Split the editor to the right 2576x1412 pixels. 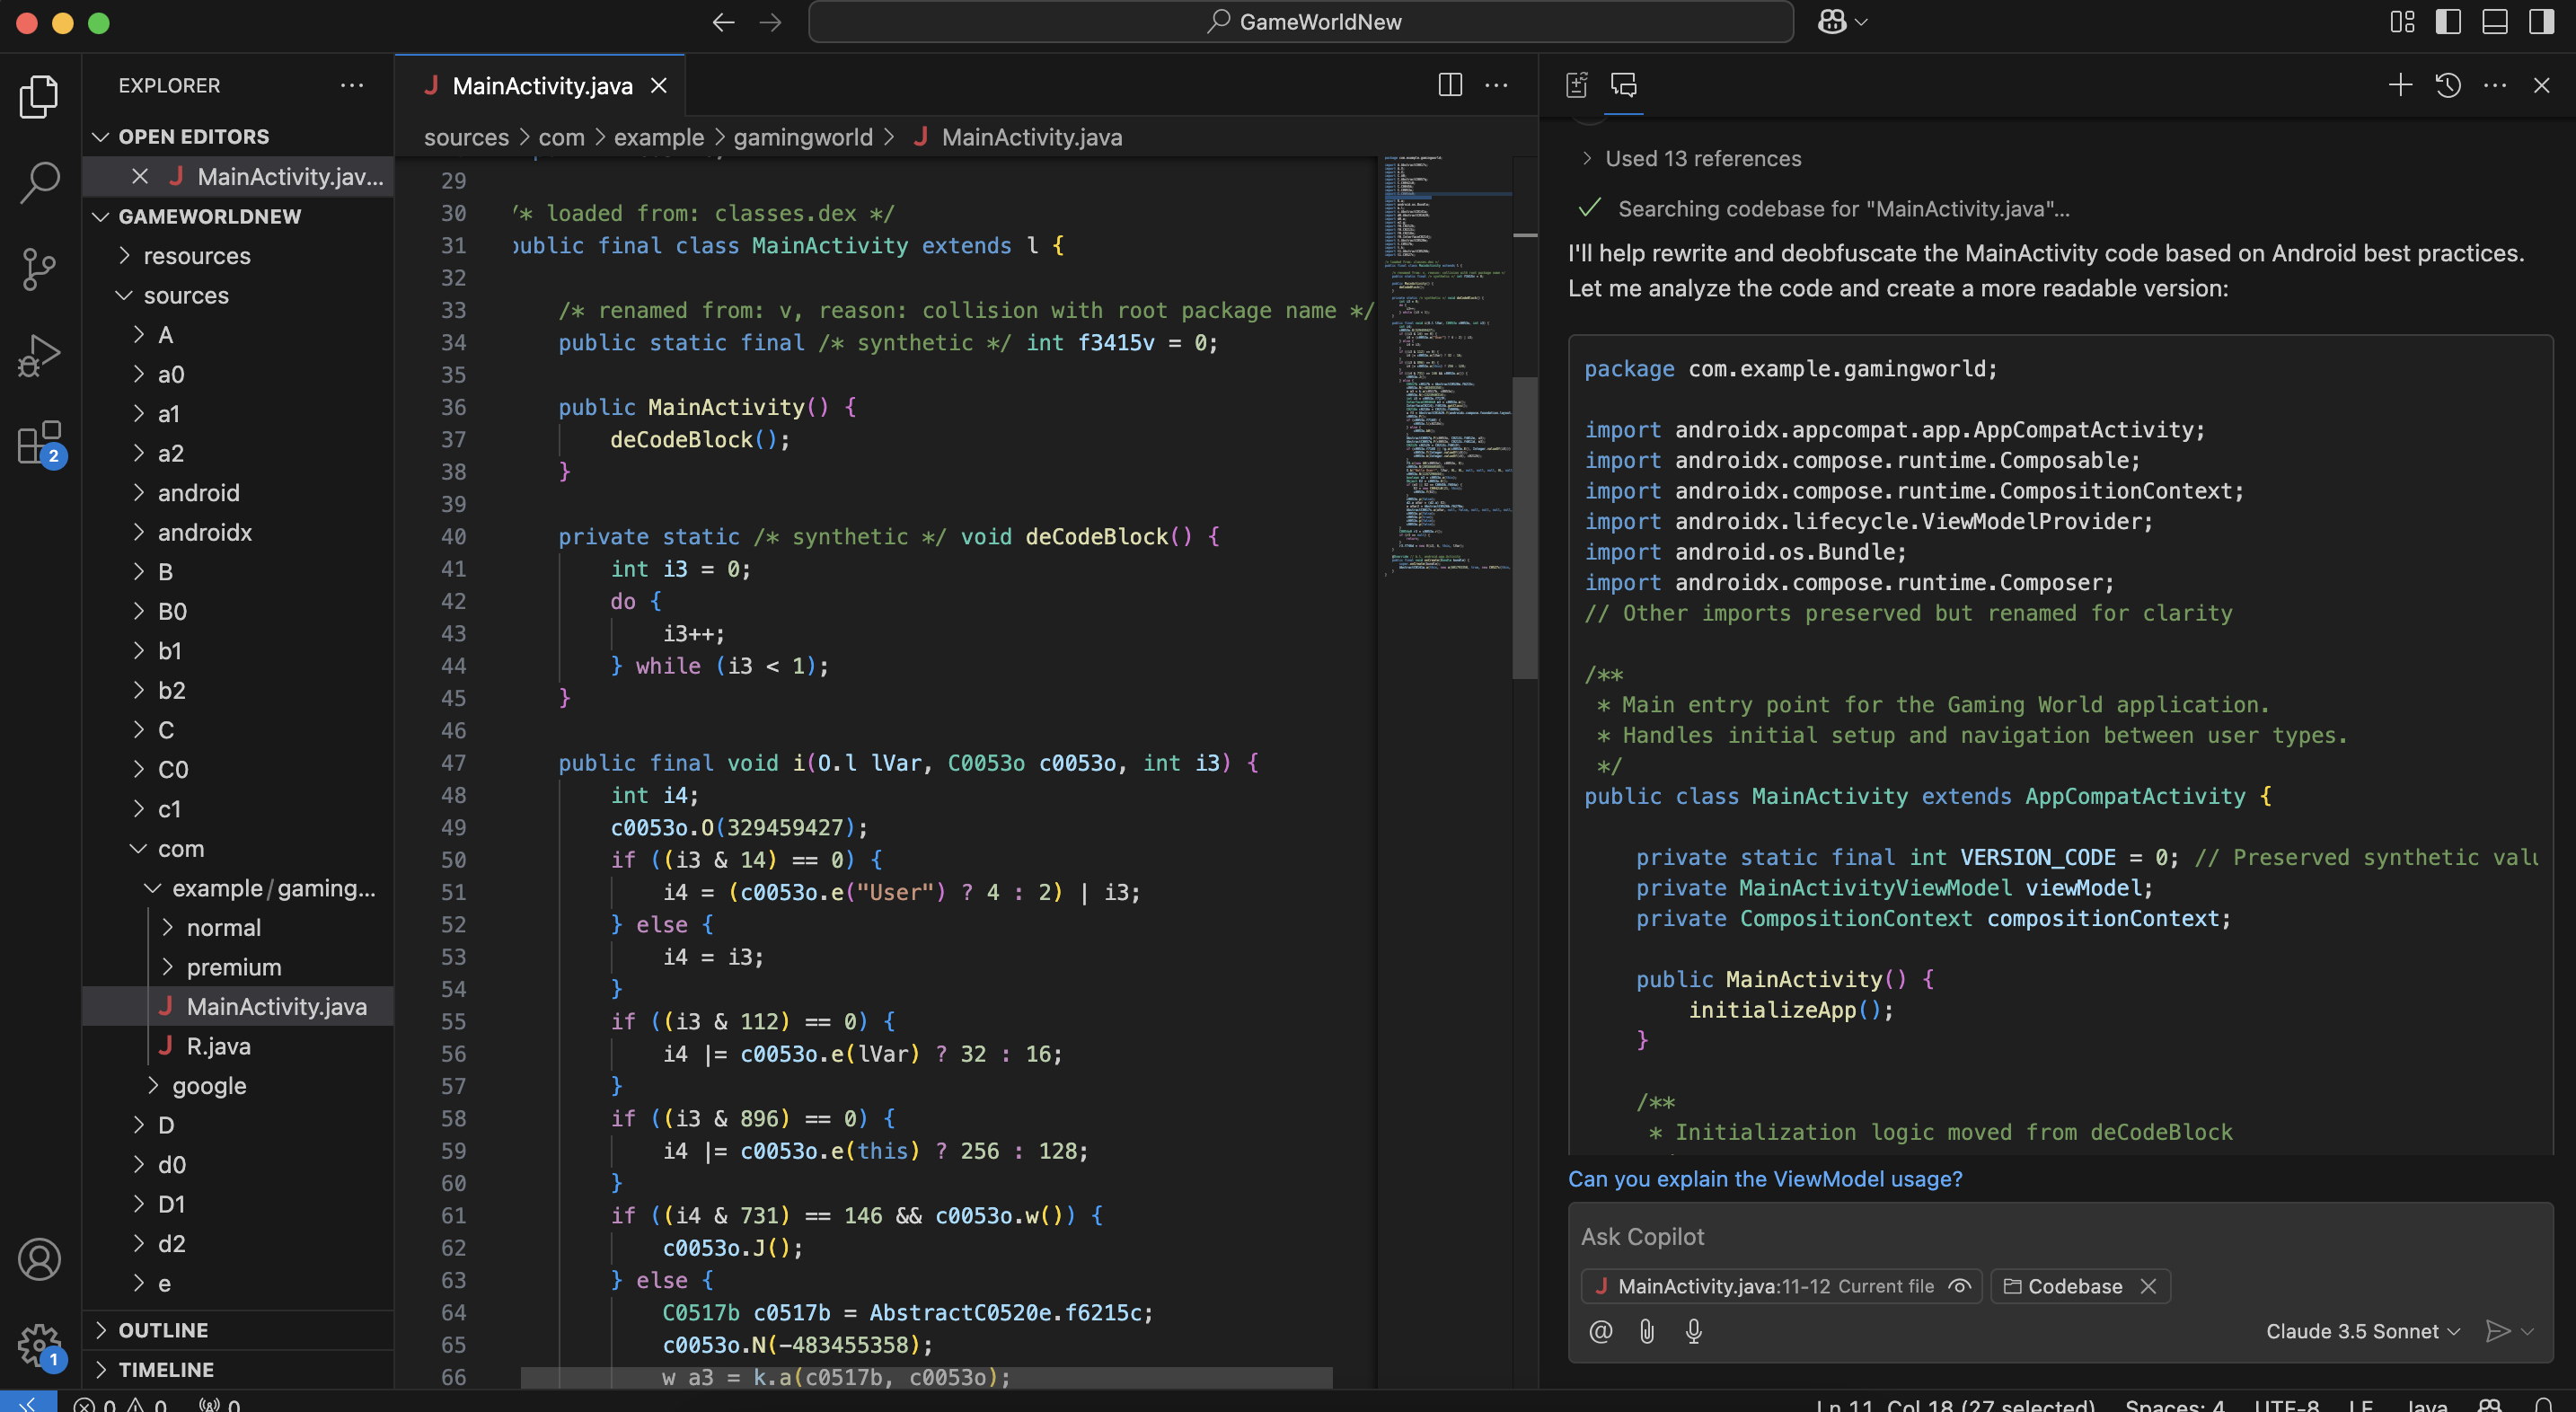pos(1450,85)
